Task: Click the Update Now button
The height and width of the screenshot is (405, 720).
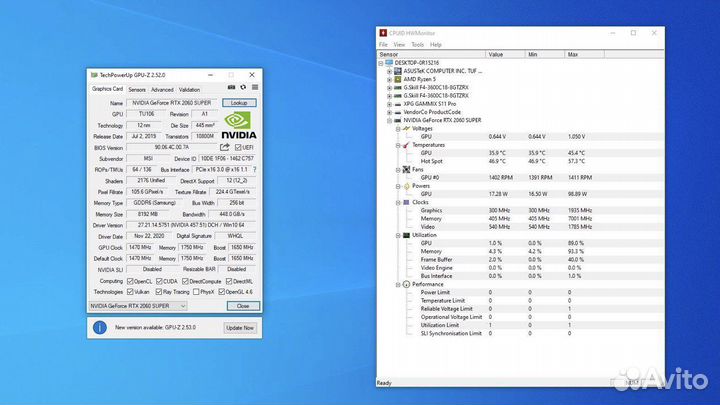Action: point(240,328)
